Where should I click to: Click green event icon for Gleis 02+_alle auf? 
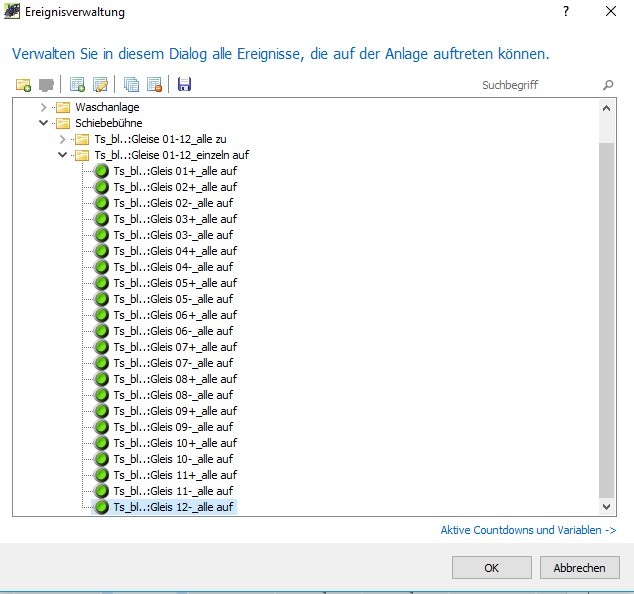click(x=101, y=187)
